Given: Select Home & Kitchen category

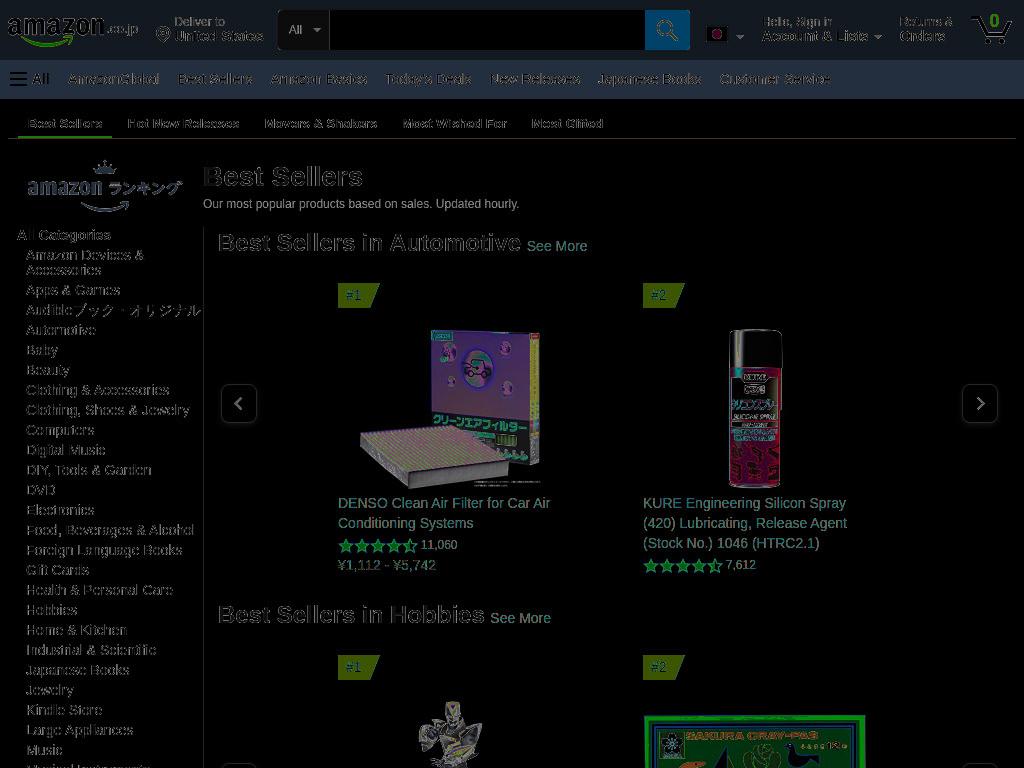Looking at the screenshot, I should (x=76, y=630).
